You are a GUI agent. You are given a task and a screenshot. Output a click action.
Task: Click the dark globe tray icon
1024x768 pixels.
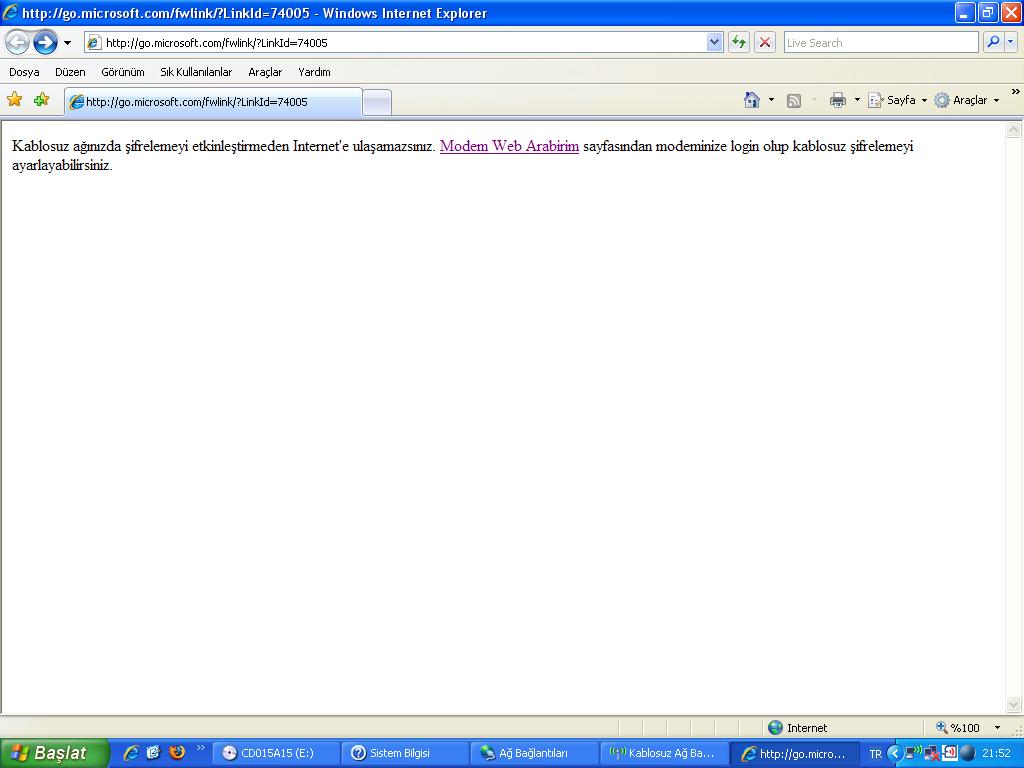tap(967, 753)
